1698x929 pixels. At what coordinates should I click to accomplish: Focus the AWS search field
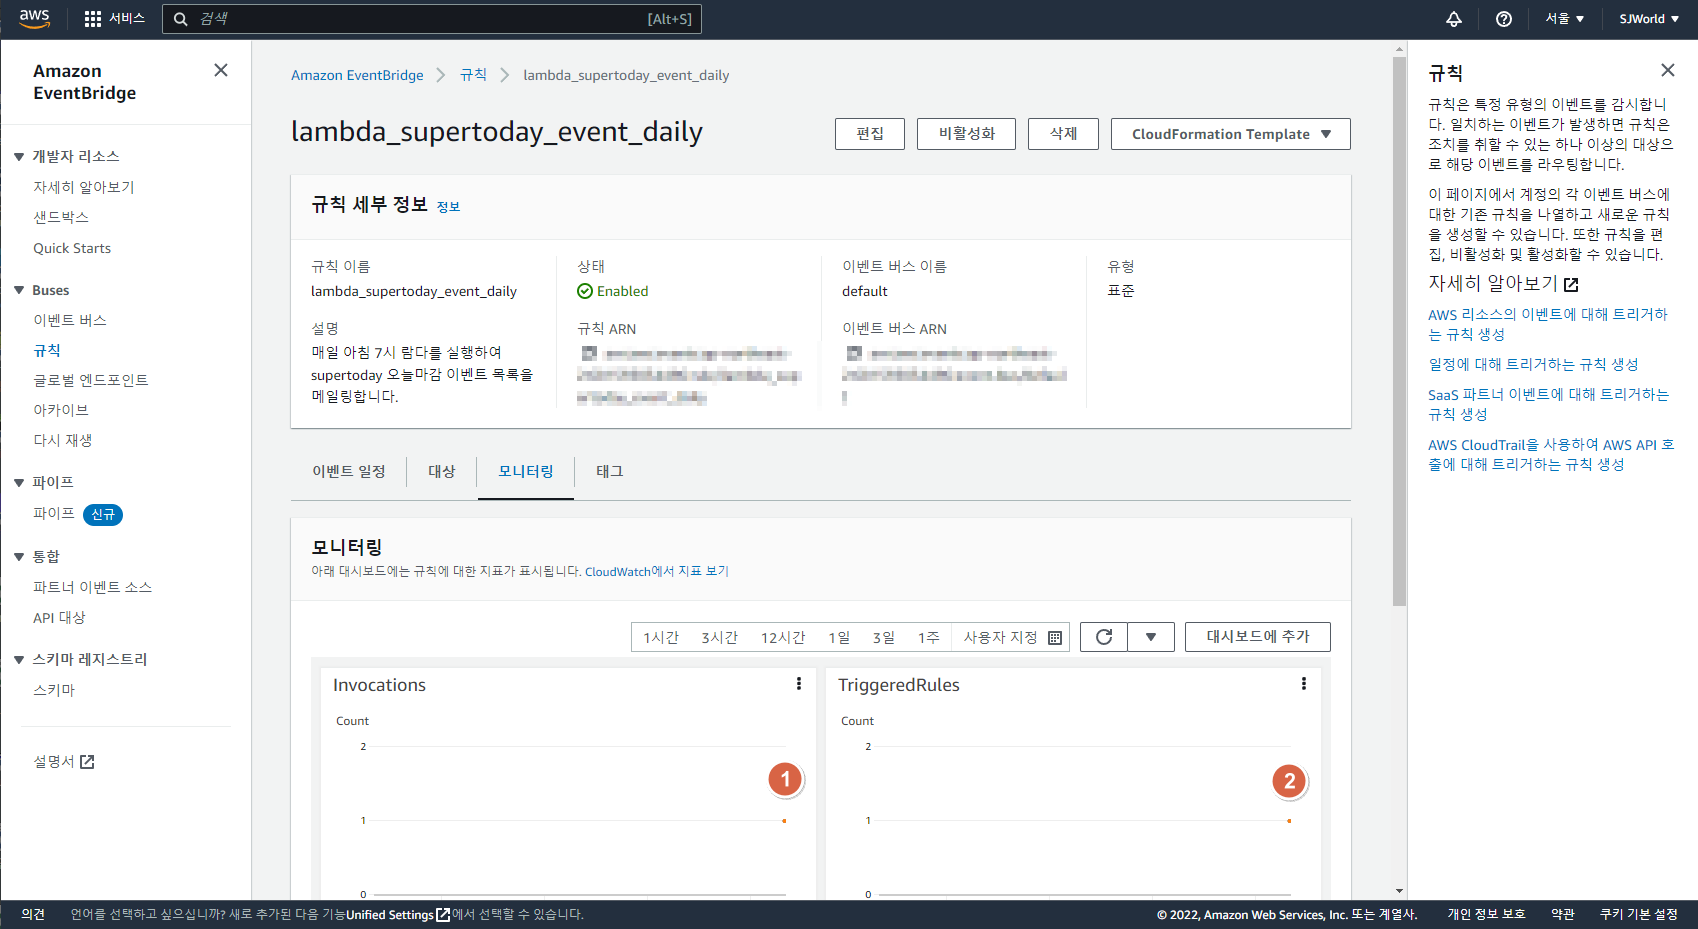pyautogui.click(x=432, y=19)
